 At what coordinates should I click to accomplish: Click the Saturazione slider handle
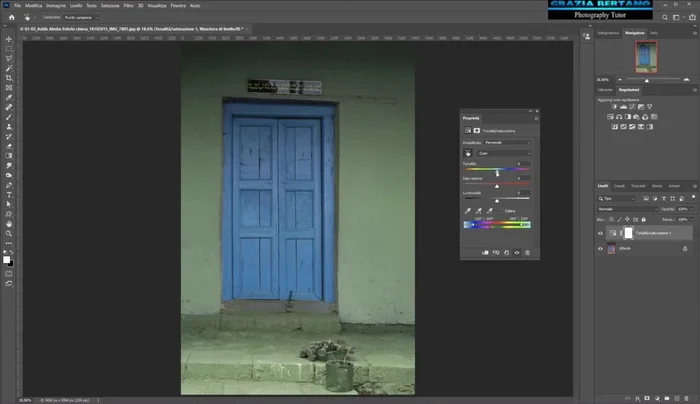pyautogui.click(x=497, y=186)
